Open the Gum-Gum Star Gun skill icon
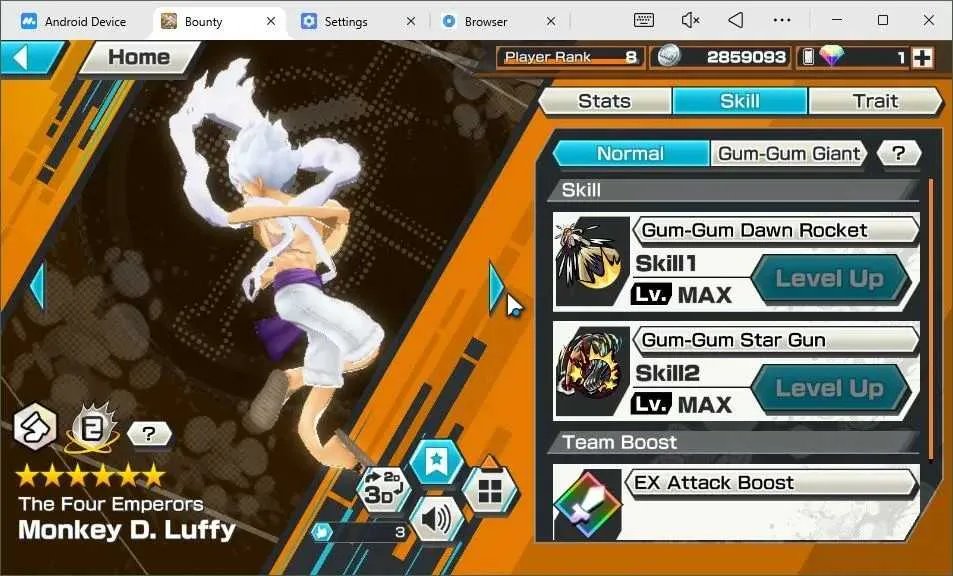953x576 pixels. tap(593, 371)
